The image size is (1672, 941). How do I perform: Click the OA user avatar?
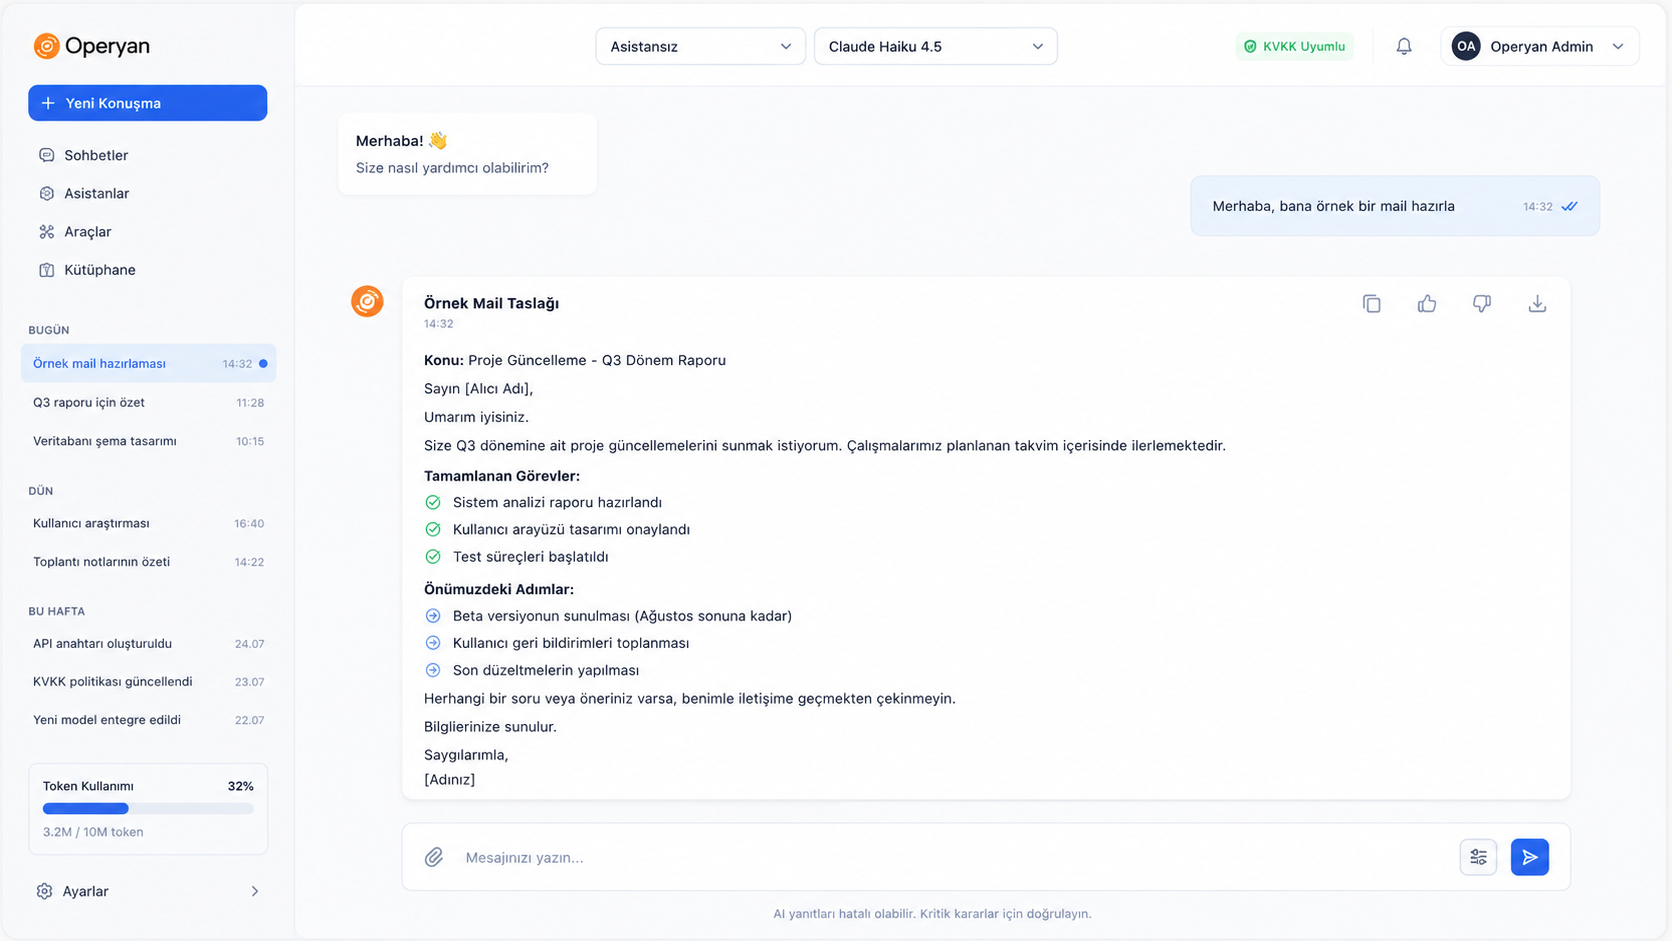1466,46
